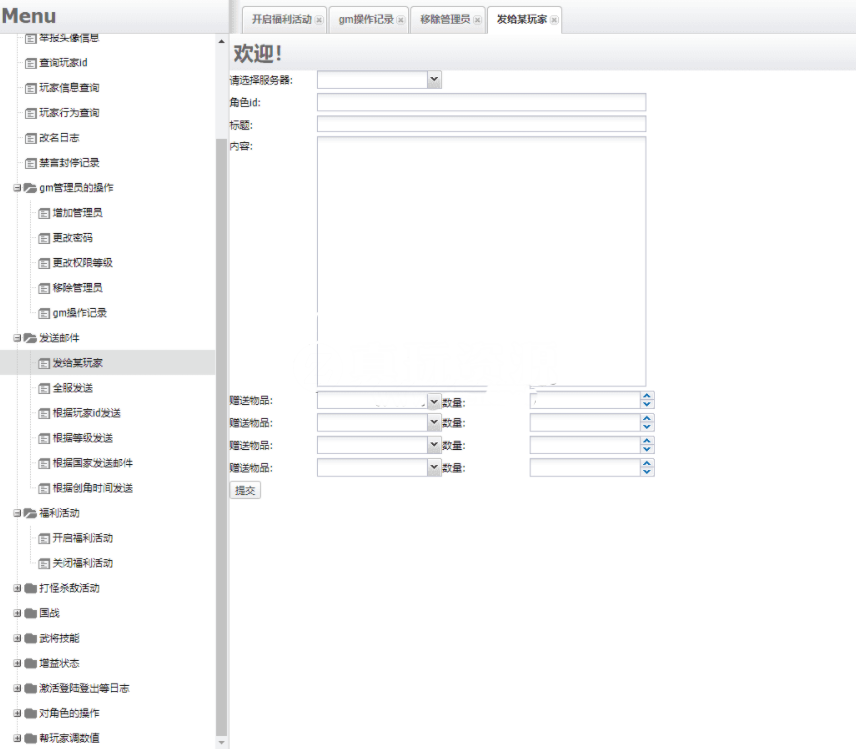Click the page icon next to 全服发送
This screenshot has height=749, width=856.
(x=43, y=388)
